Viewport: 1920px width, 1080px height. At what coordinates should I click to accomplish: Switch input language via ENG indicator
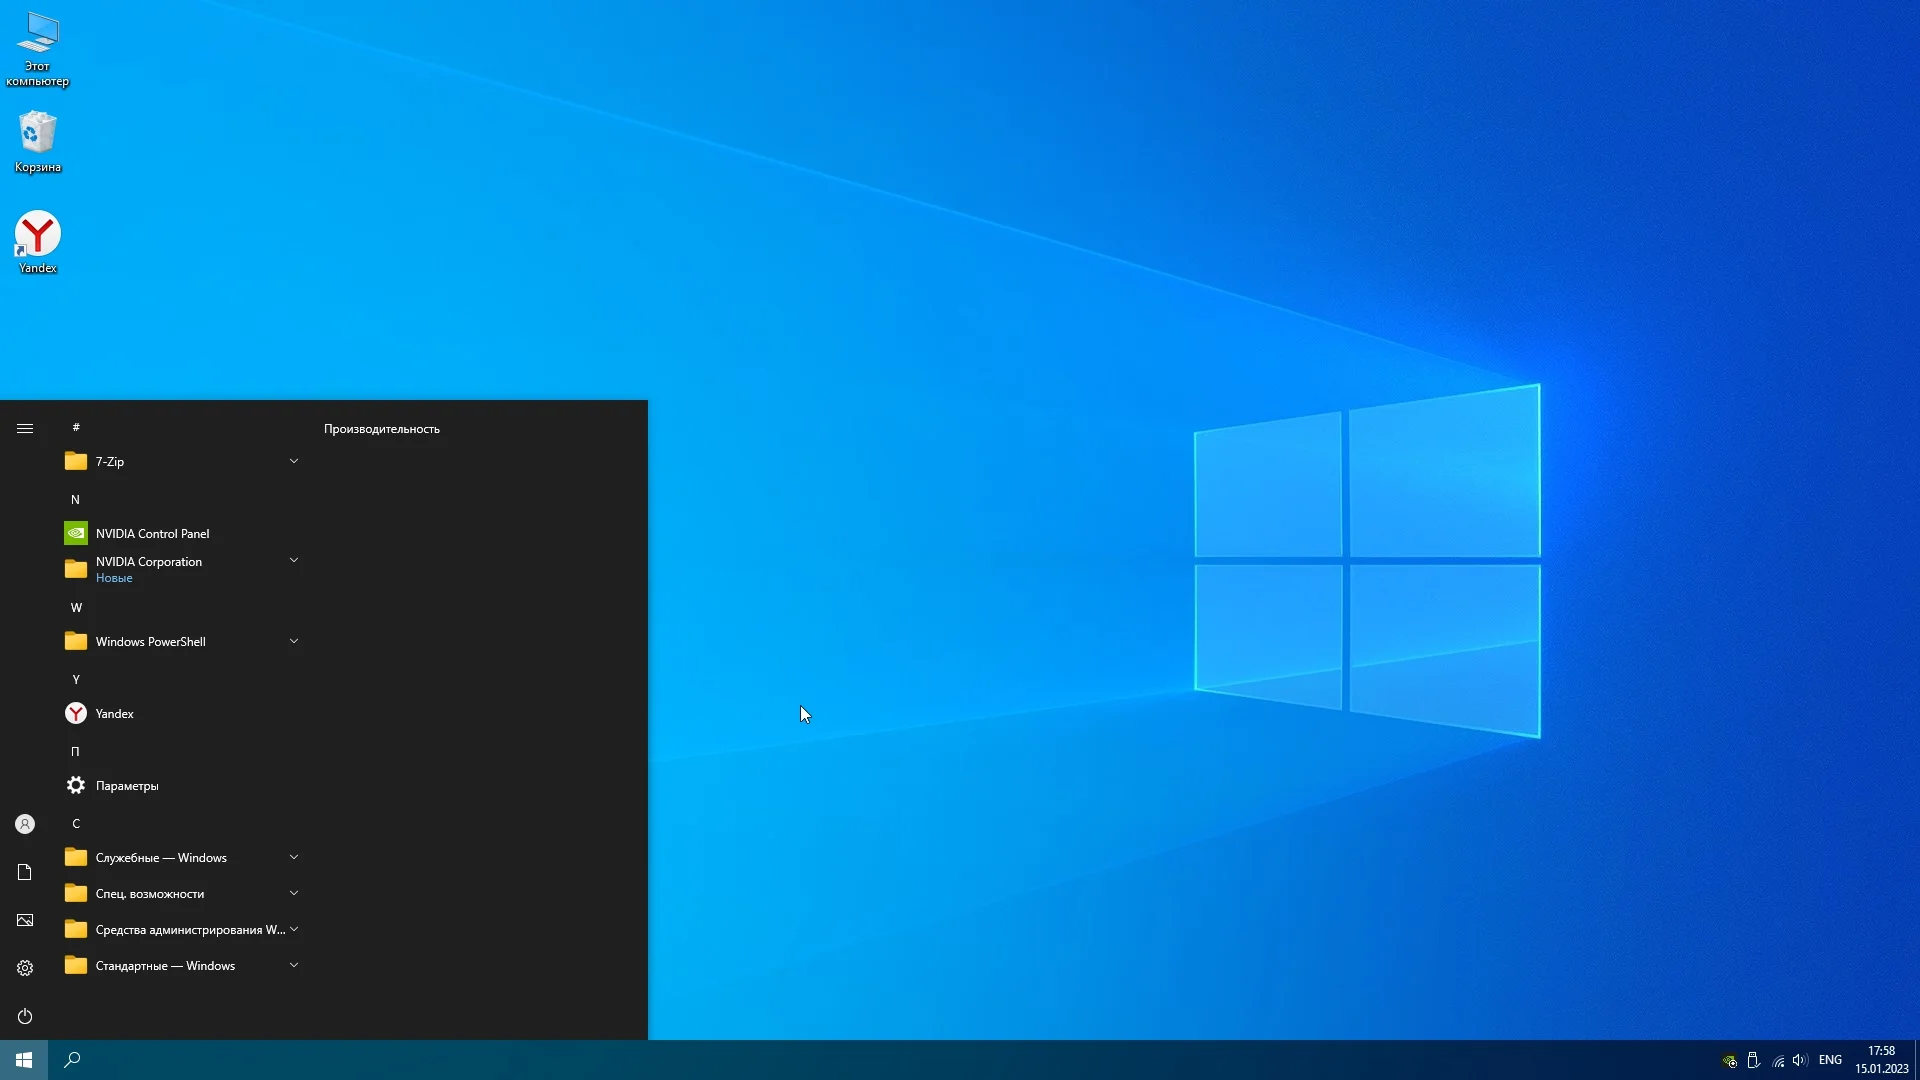click(1830, 1059)
